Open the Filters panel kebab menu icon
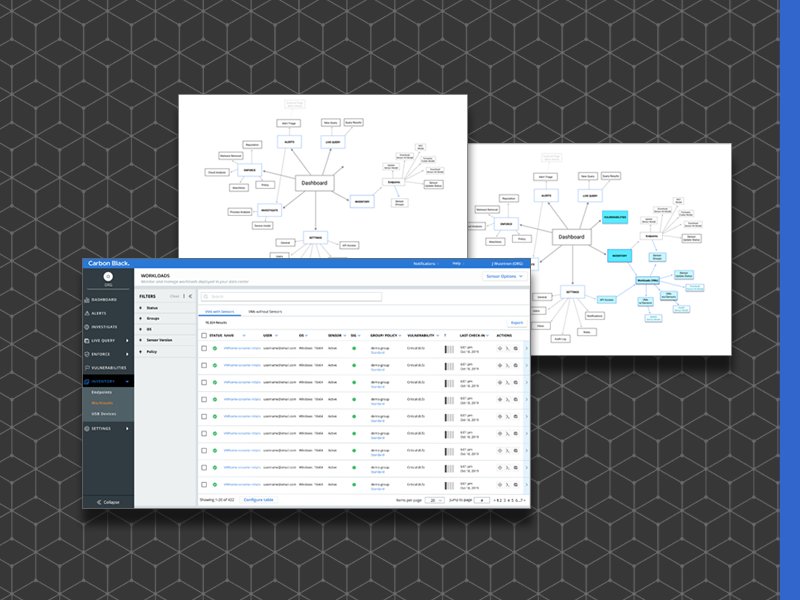Viewport: 800px width, 600px height. (184, 296)
